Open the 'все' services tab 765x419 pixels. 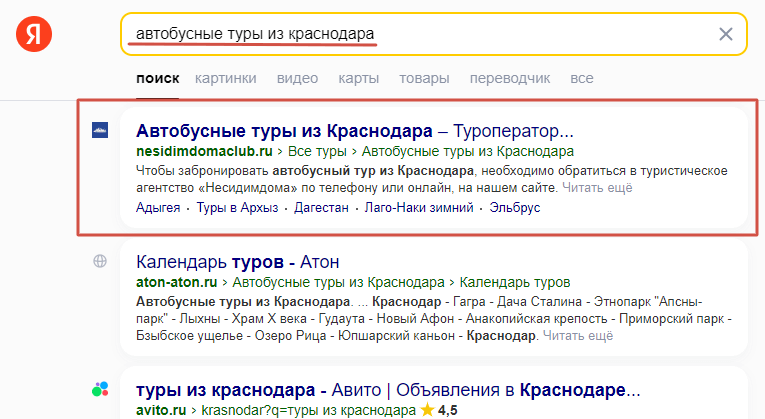tap(582, 79)
